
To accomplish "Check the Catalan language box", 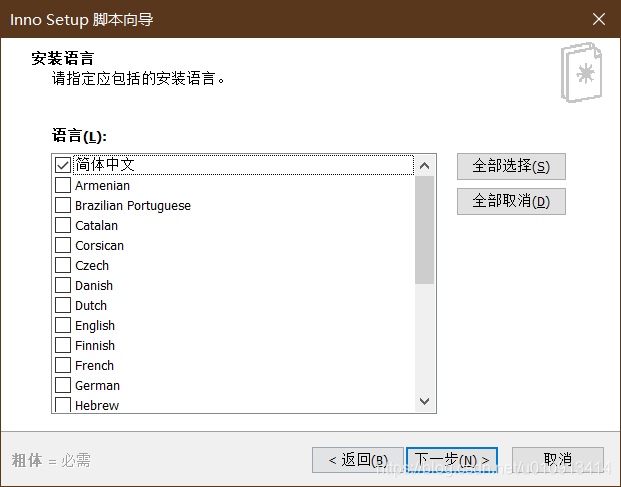I will (63, 225).
